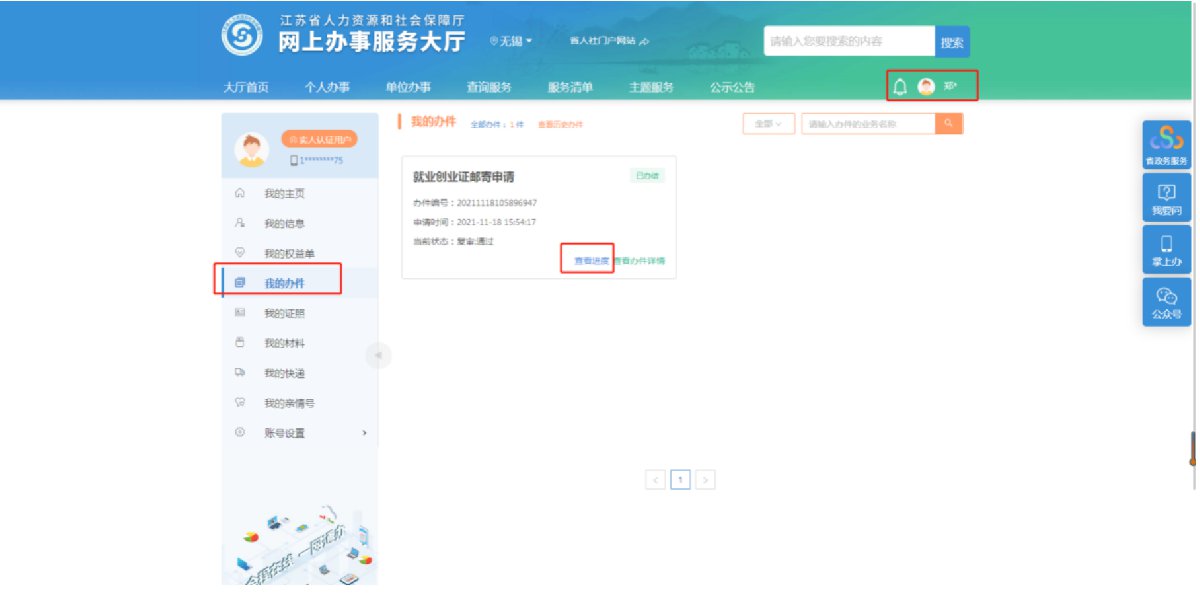Open the user avatar in top bar
The image size is (1200, 596).
926,87
